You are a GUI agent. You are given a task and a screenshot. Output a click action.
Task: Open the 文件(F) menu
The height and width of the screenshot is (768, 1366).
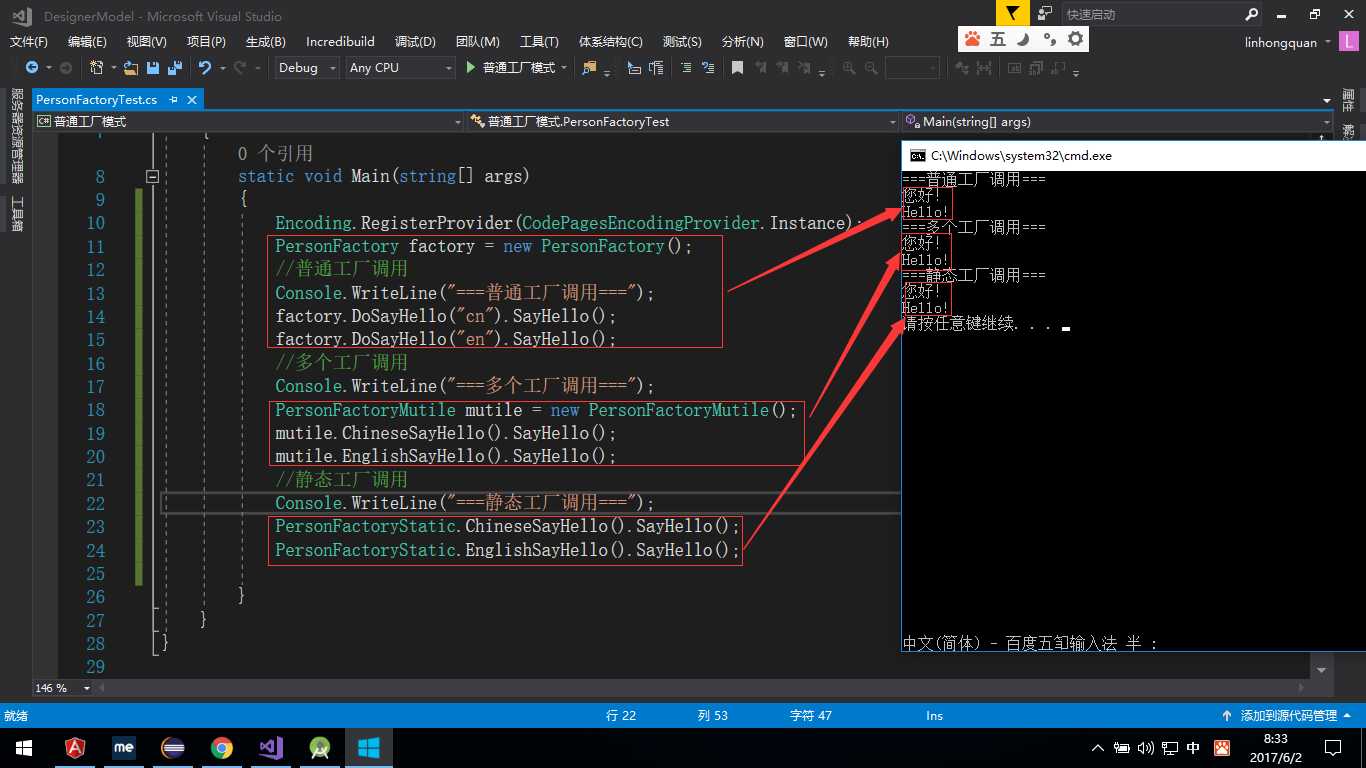tap(29, 42)
